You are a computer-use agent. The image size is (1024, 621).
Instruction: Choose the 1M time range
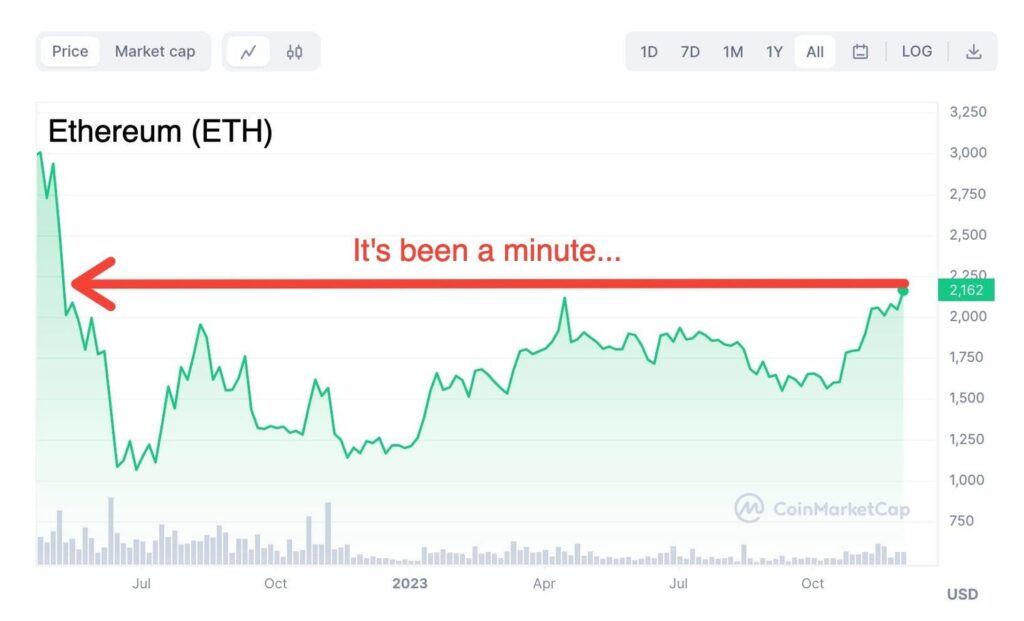[733, 52]
